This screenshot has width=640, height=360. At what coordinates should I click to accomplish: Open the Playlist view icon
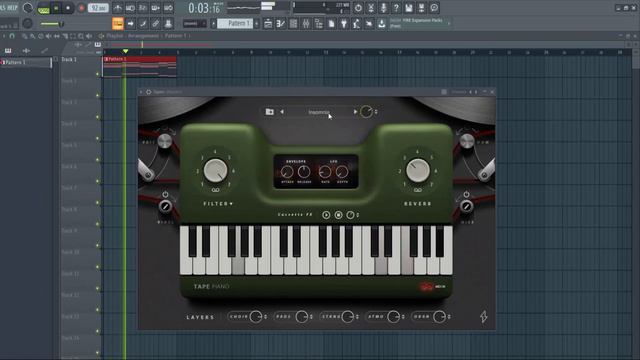[x=268, y=24]
